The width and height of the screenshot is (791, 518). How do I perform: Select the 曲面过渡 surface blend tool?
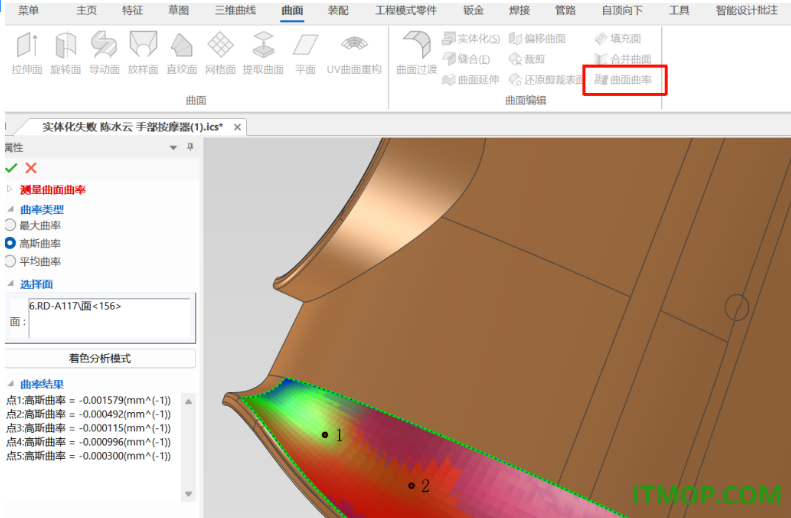[x=417, y=53]
